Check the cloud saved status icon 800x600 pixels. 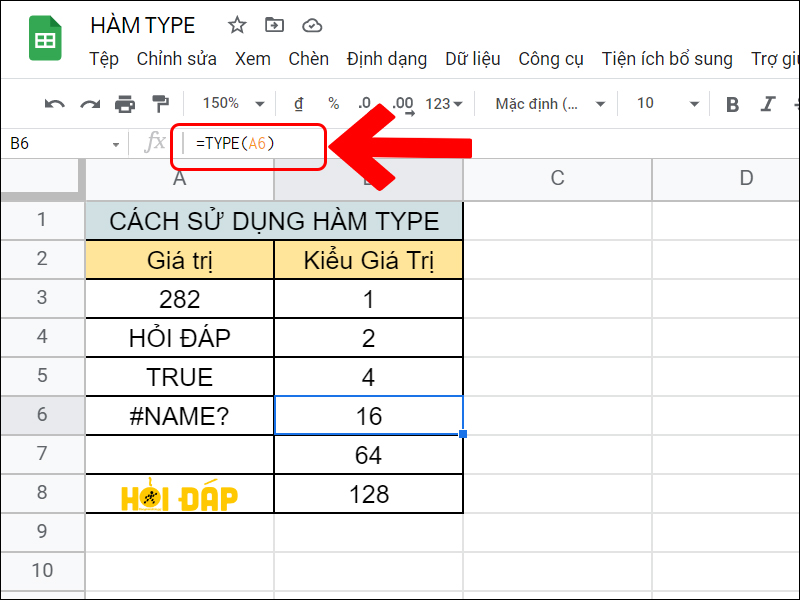click(312, 25)
